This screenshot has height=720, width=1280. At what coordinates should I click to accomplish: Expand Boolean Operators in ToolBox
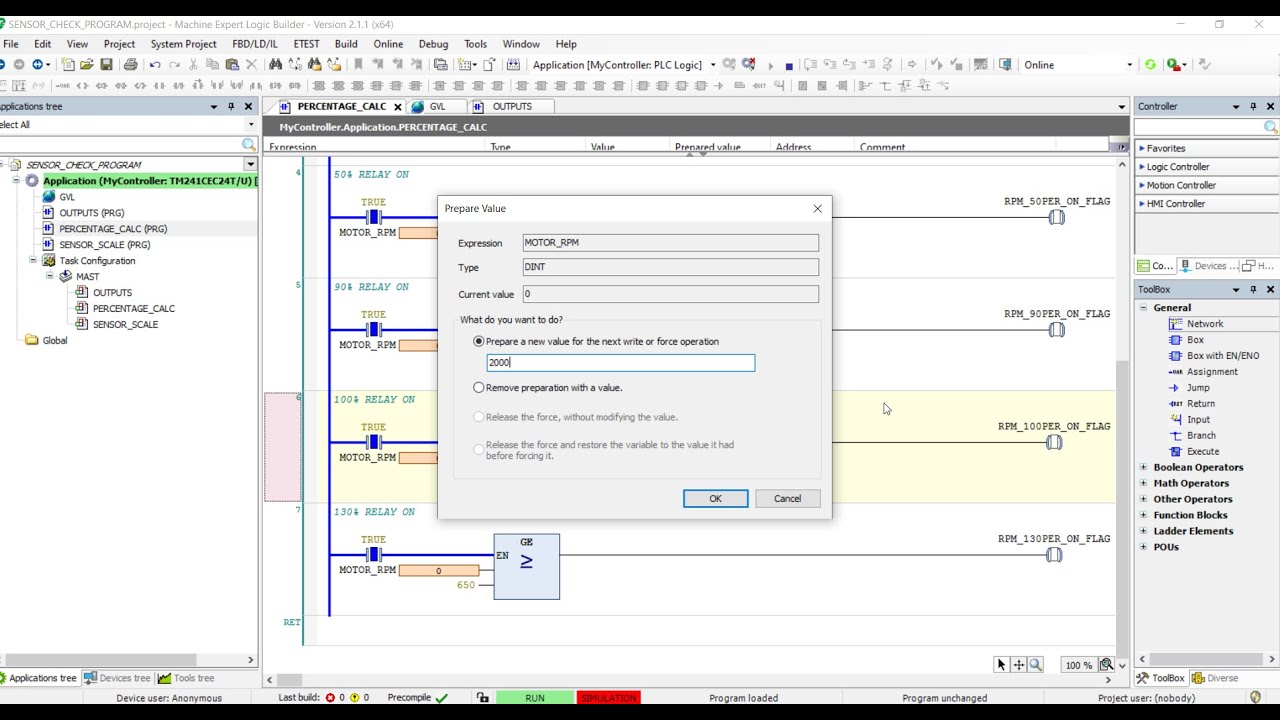(x=1144, y=467)
